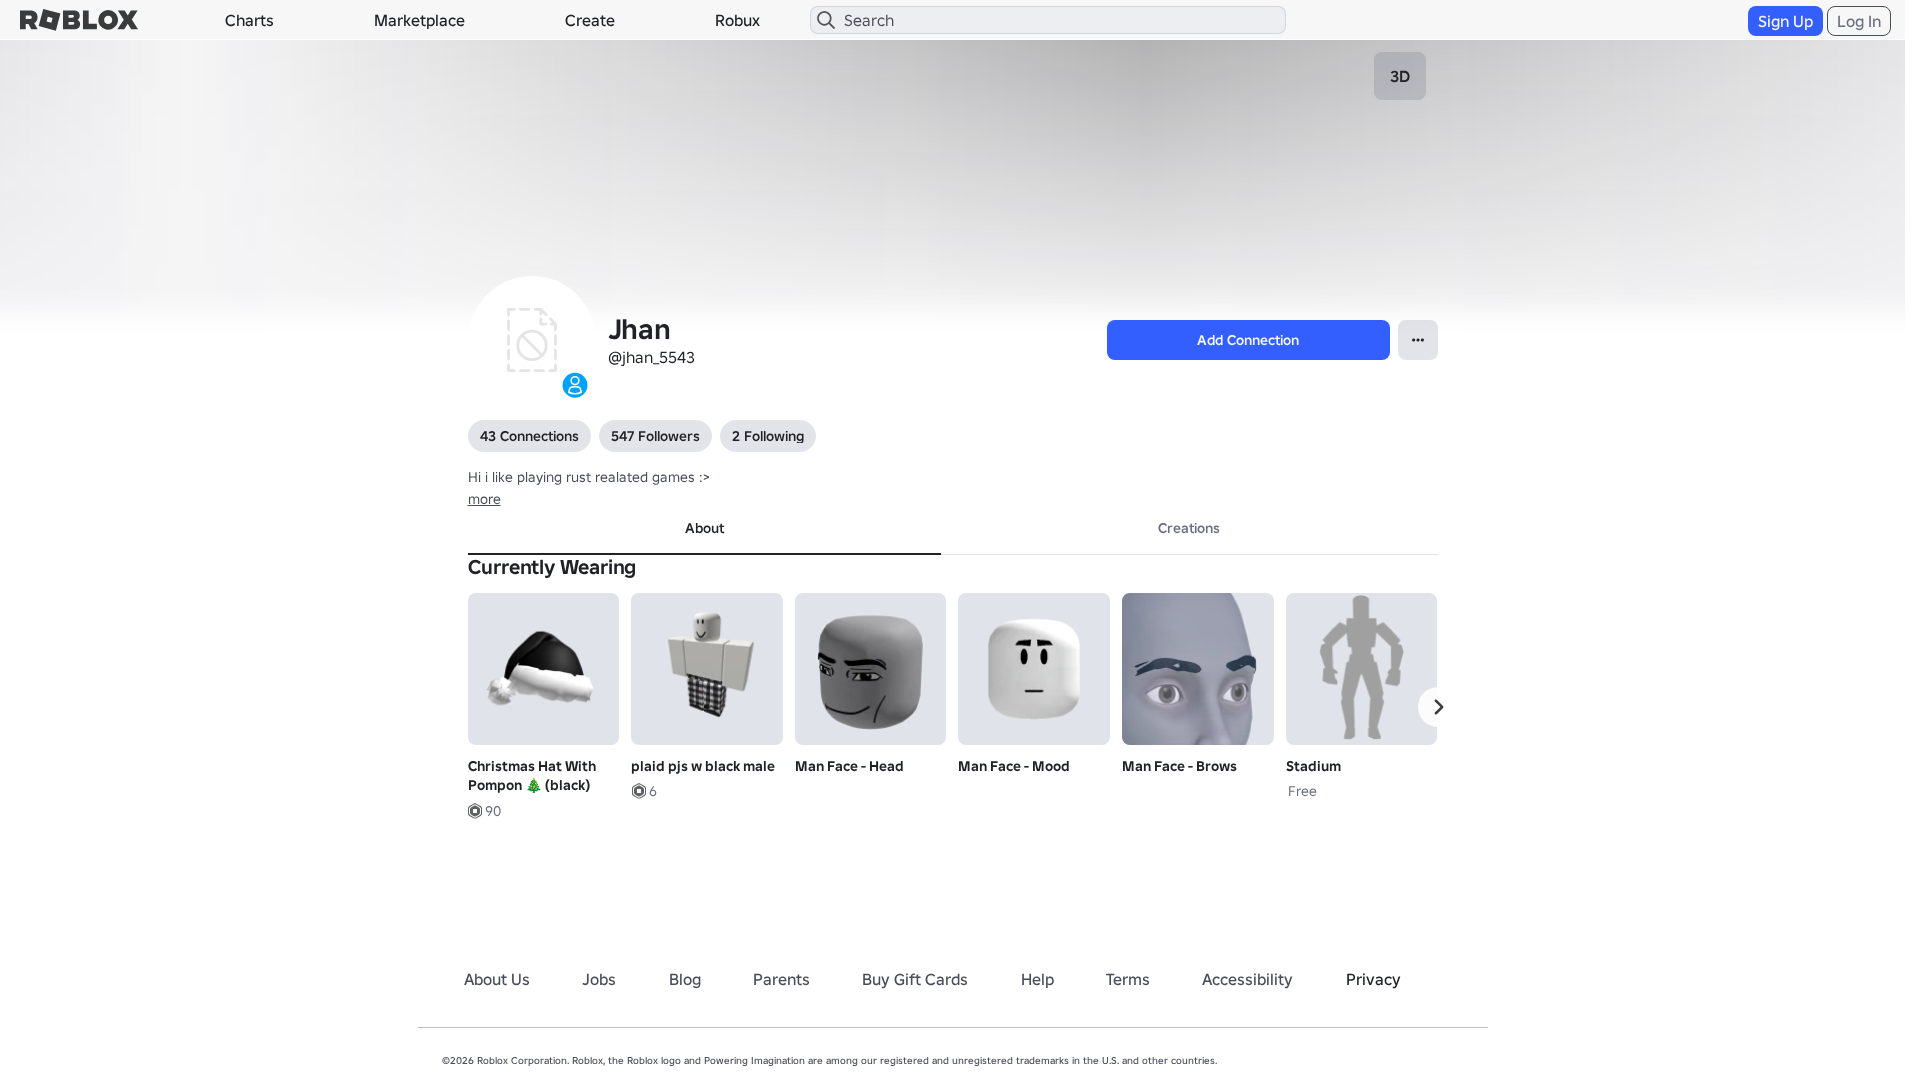Open the Man Face - Brows thumbnail
Screen dimensions: 1920x1080
[1198, 669]
